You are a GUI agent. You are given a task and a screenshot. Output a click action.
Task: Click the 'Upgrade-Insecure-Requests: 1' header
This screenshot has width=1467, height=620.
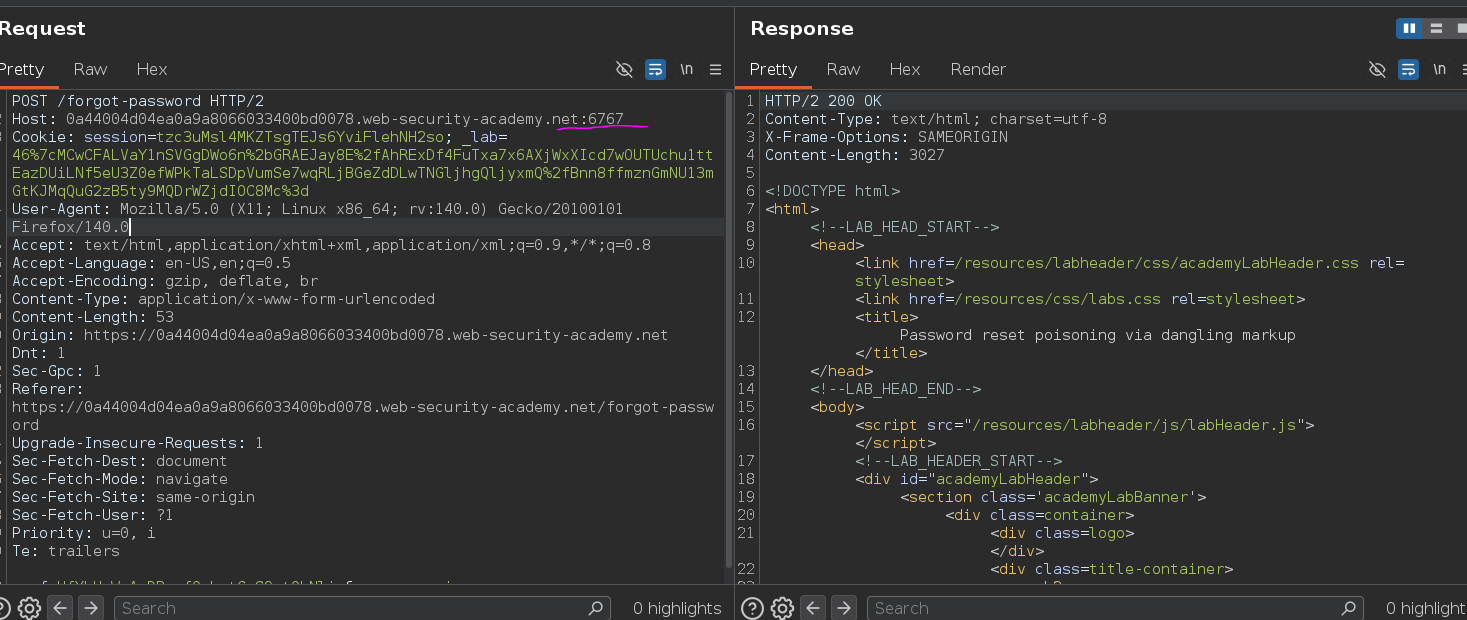click(x=138, y=443)
